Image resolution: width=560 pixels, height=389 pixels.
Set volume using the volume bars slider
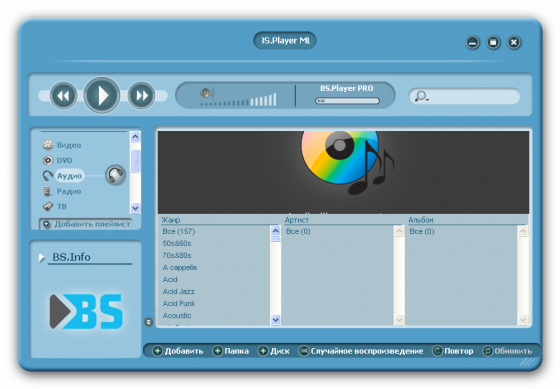pos(239,100)
